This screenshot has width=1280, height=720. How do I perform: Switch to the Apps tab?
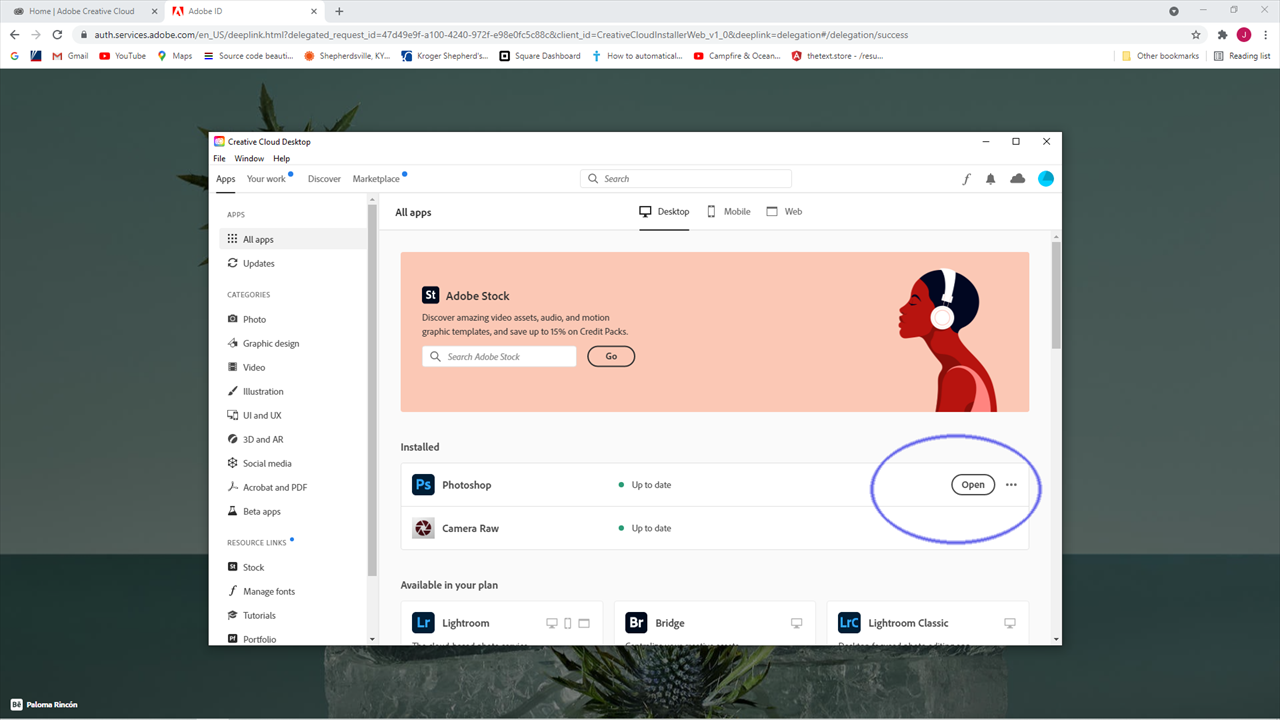[226, 179]
